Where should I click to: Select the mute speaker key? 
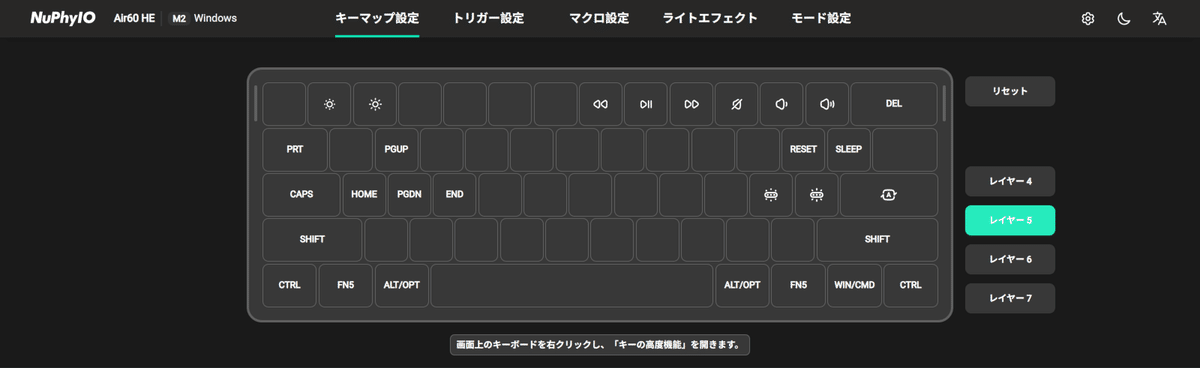point(737,104)
